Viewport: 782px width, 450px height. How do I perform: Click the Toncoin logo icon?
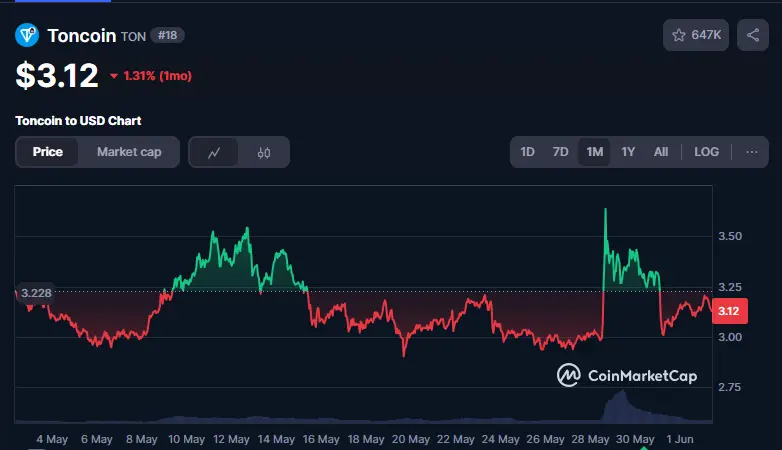click(x=27, y=35)
